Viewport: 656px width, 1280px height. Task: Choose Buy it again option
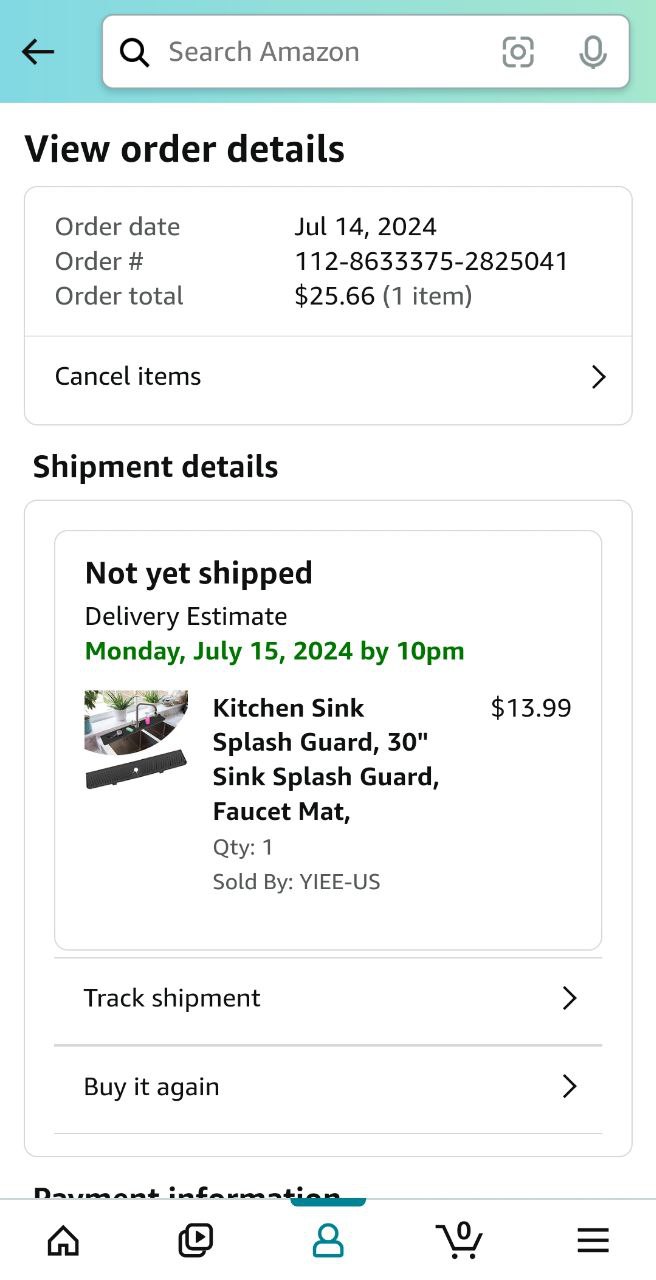[151, 1087]
